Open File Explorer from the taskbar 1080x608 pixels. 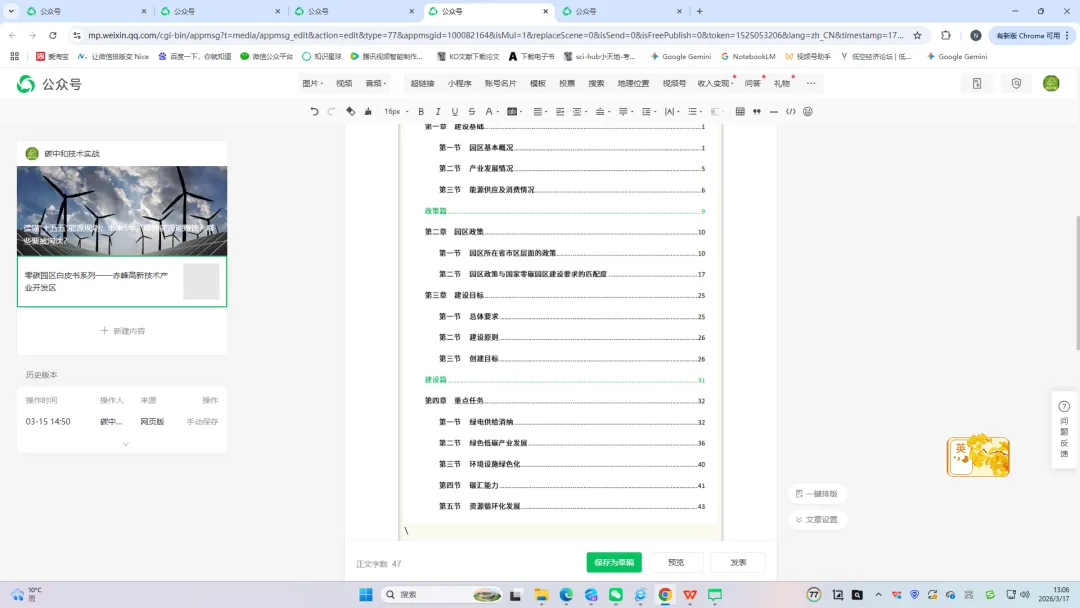coord(541,594)
